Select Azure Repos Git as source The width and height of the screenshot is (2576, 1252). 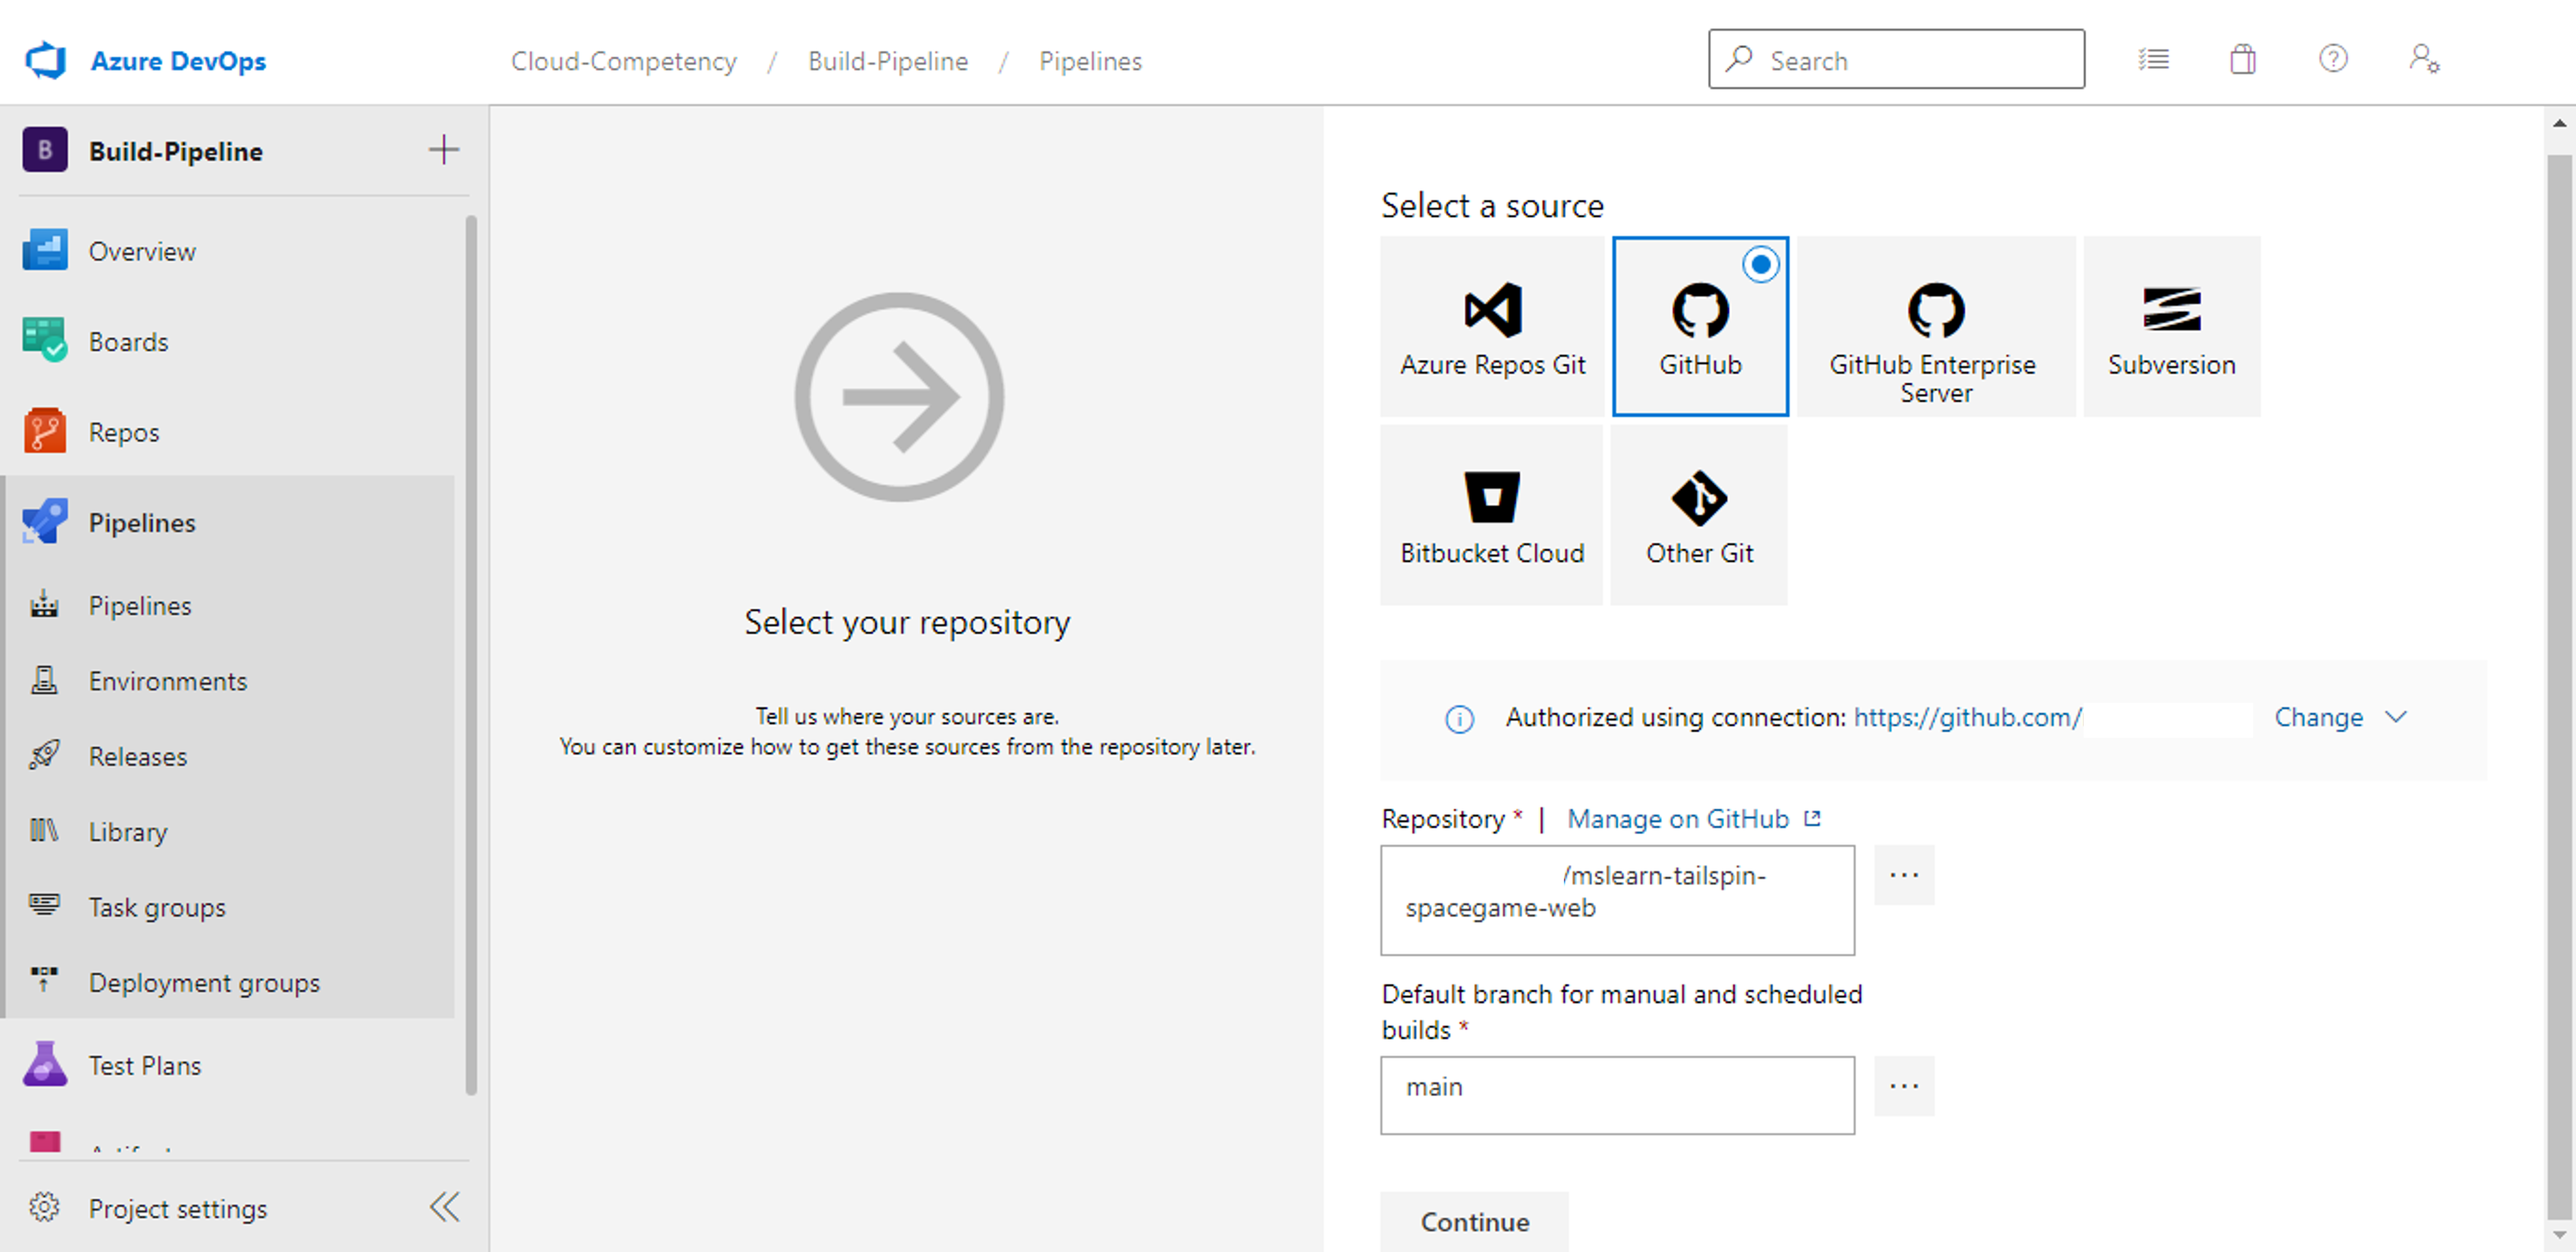pos(1491,326)
